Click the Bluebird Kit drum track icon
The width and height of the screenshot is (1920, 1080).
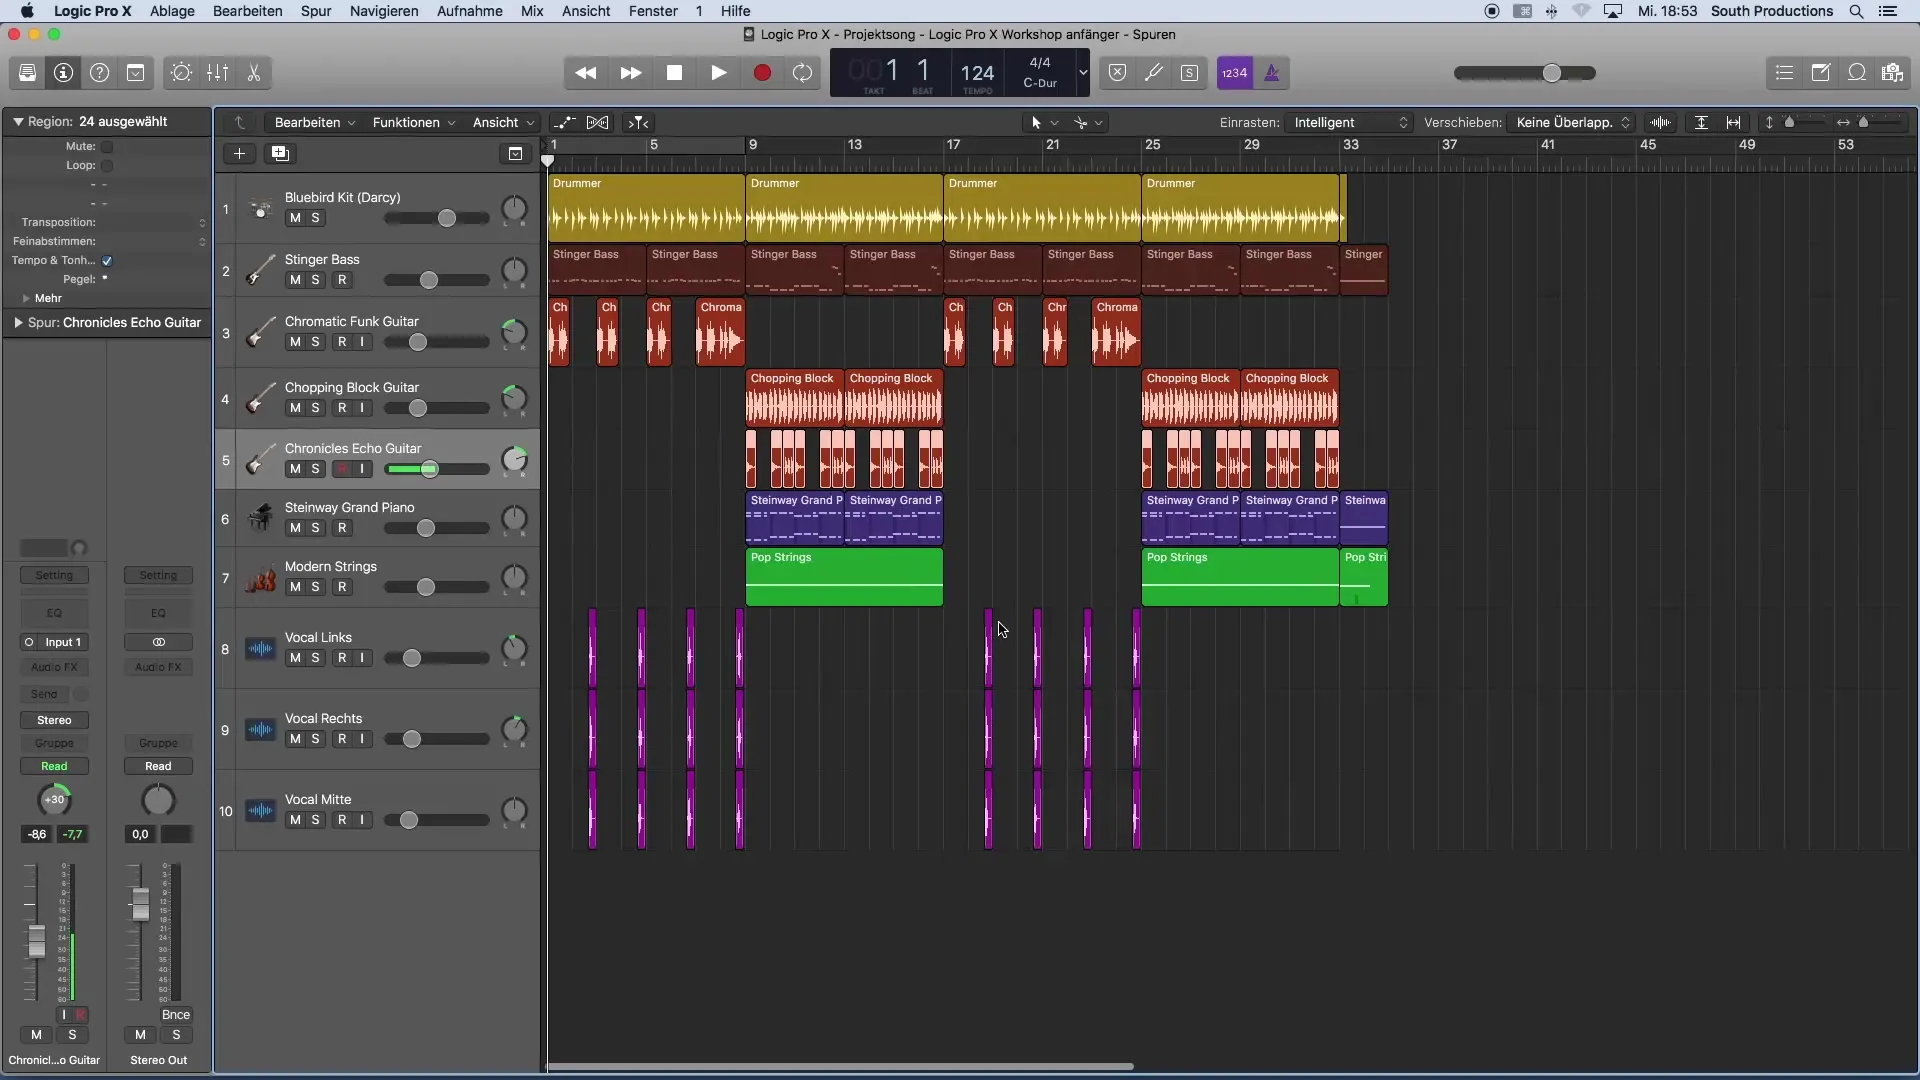260,210
